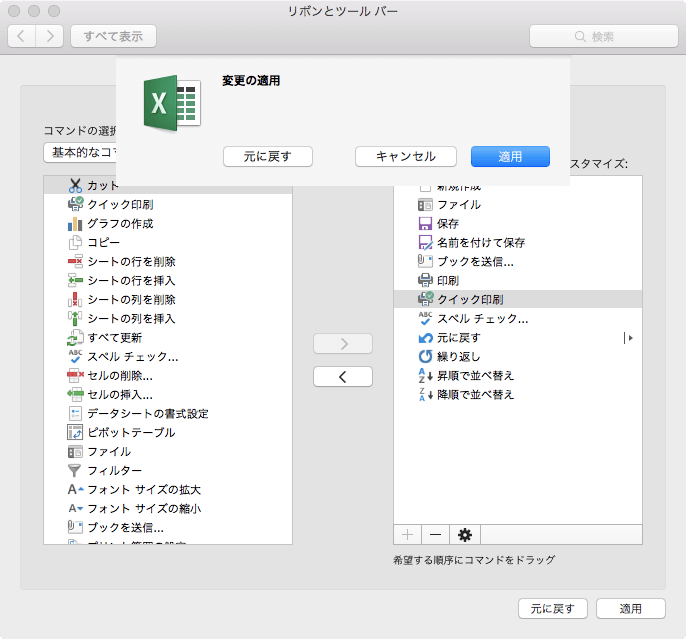Click the コピー icon in the command list
Screen dimensions: 686x639
(x=75, y=242)
